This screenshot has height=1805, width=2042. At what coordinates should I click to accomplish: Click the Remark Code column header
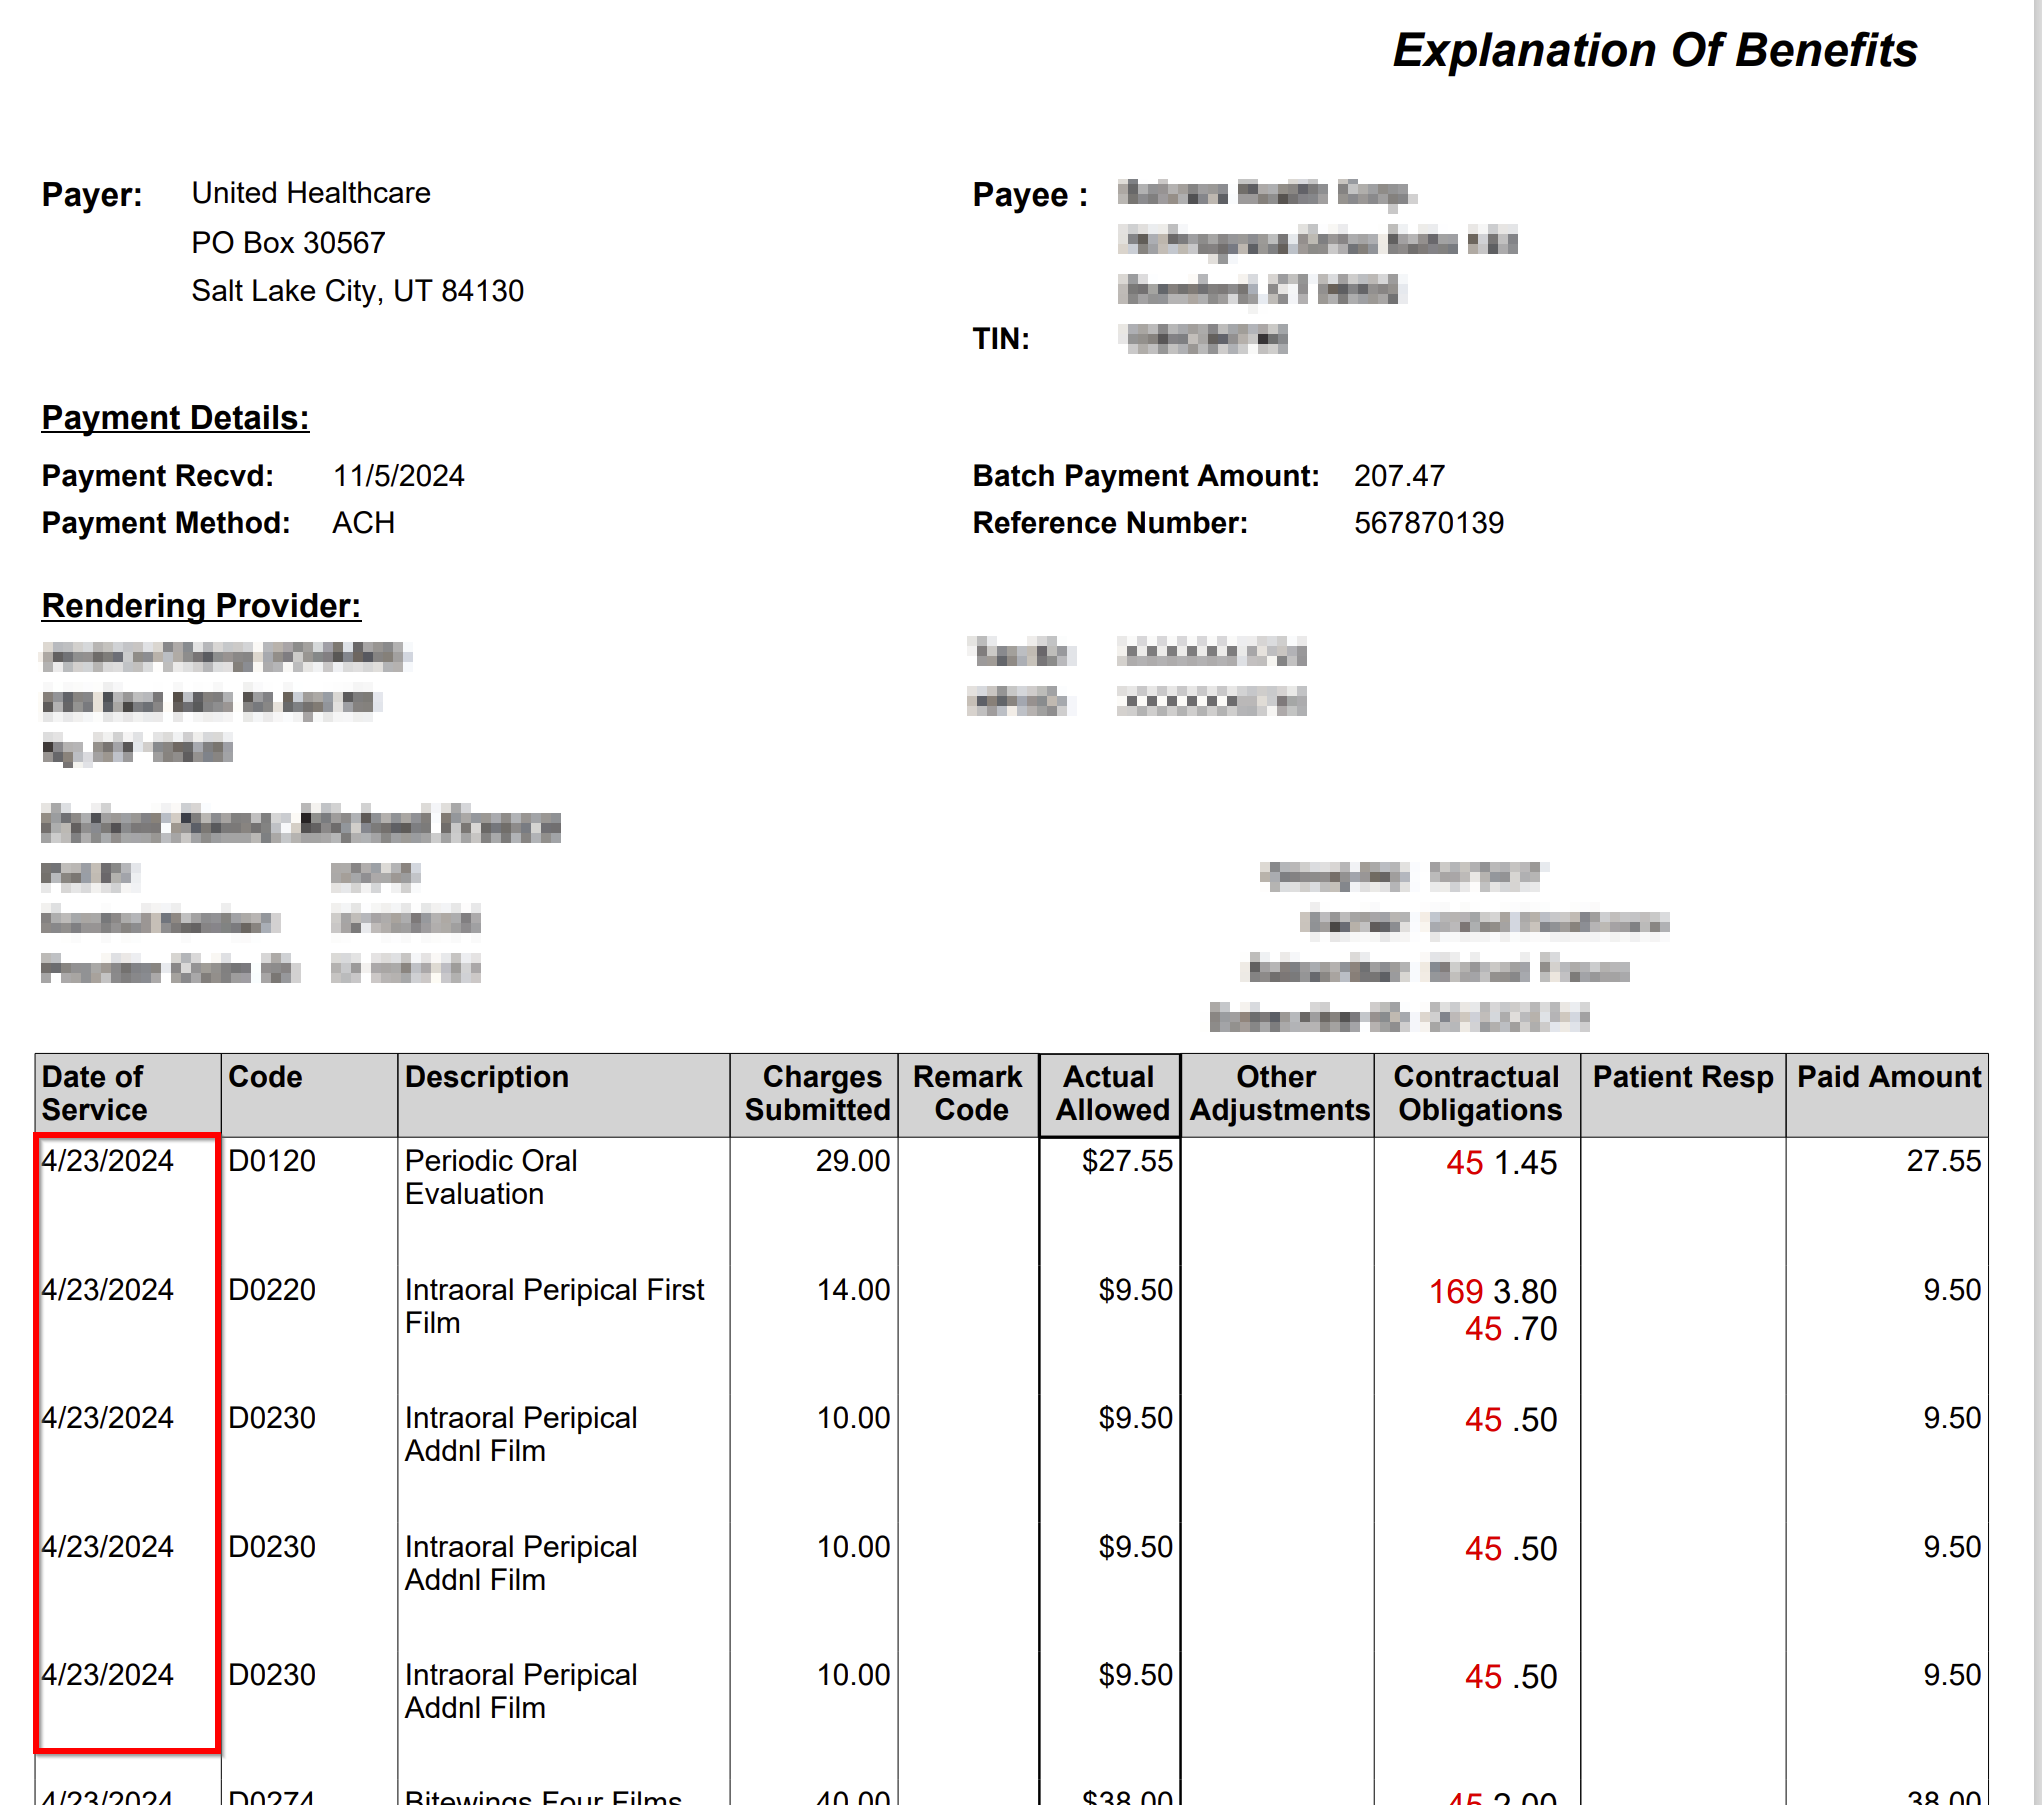click(x=968, y=1093)
